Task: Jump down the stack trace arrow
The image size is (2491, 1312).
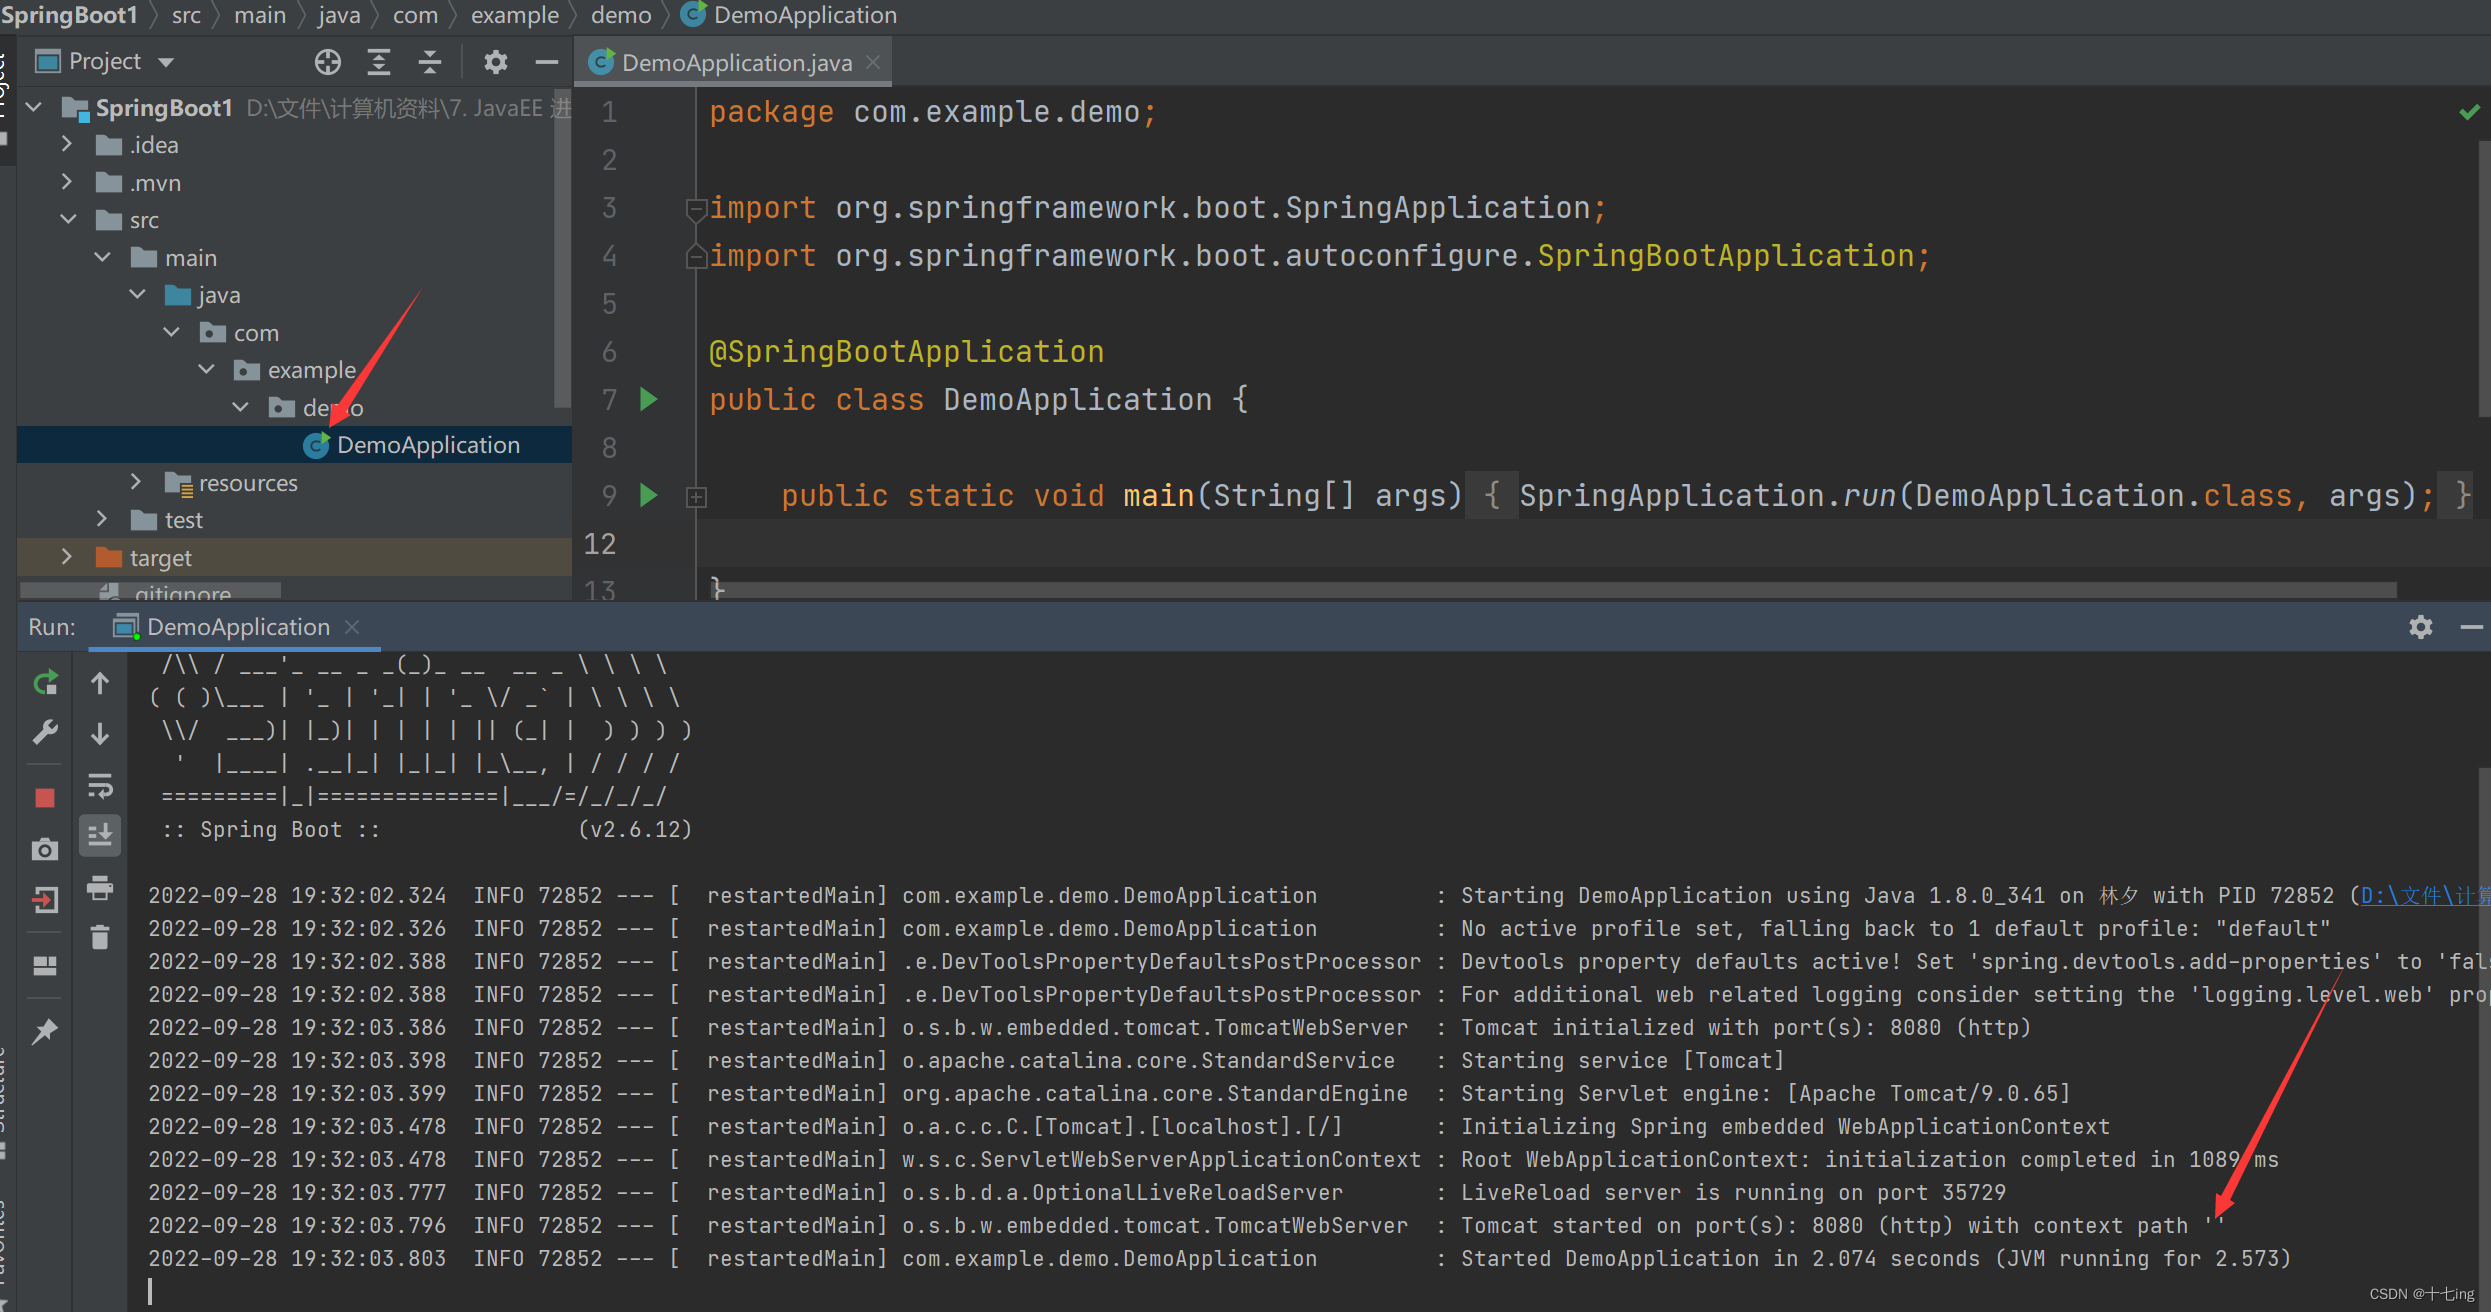Action: tap(100, 733)
